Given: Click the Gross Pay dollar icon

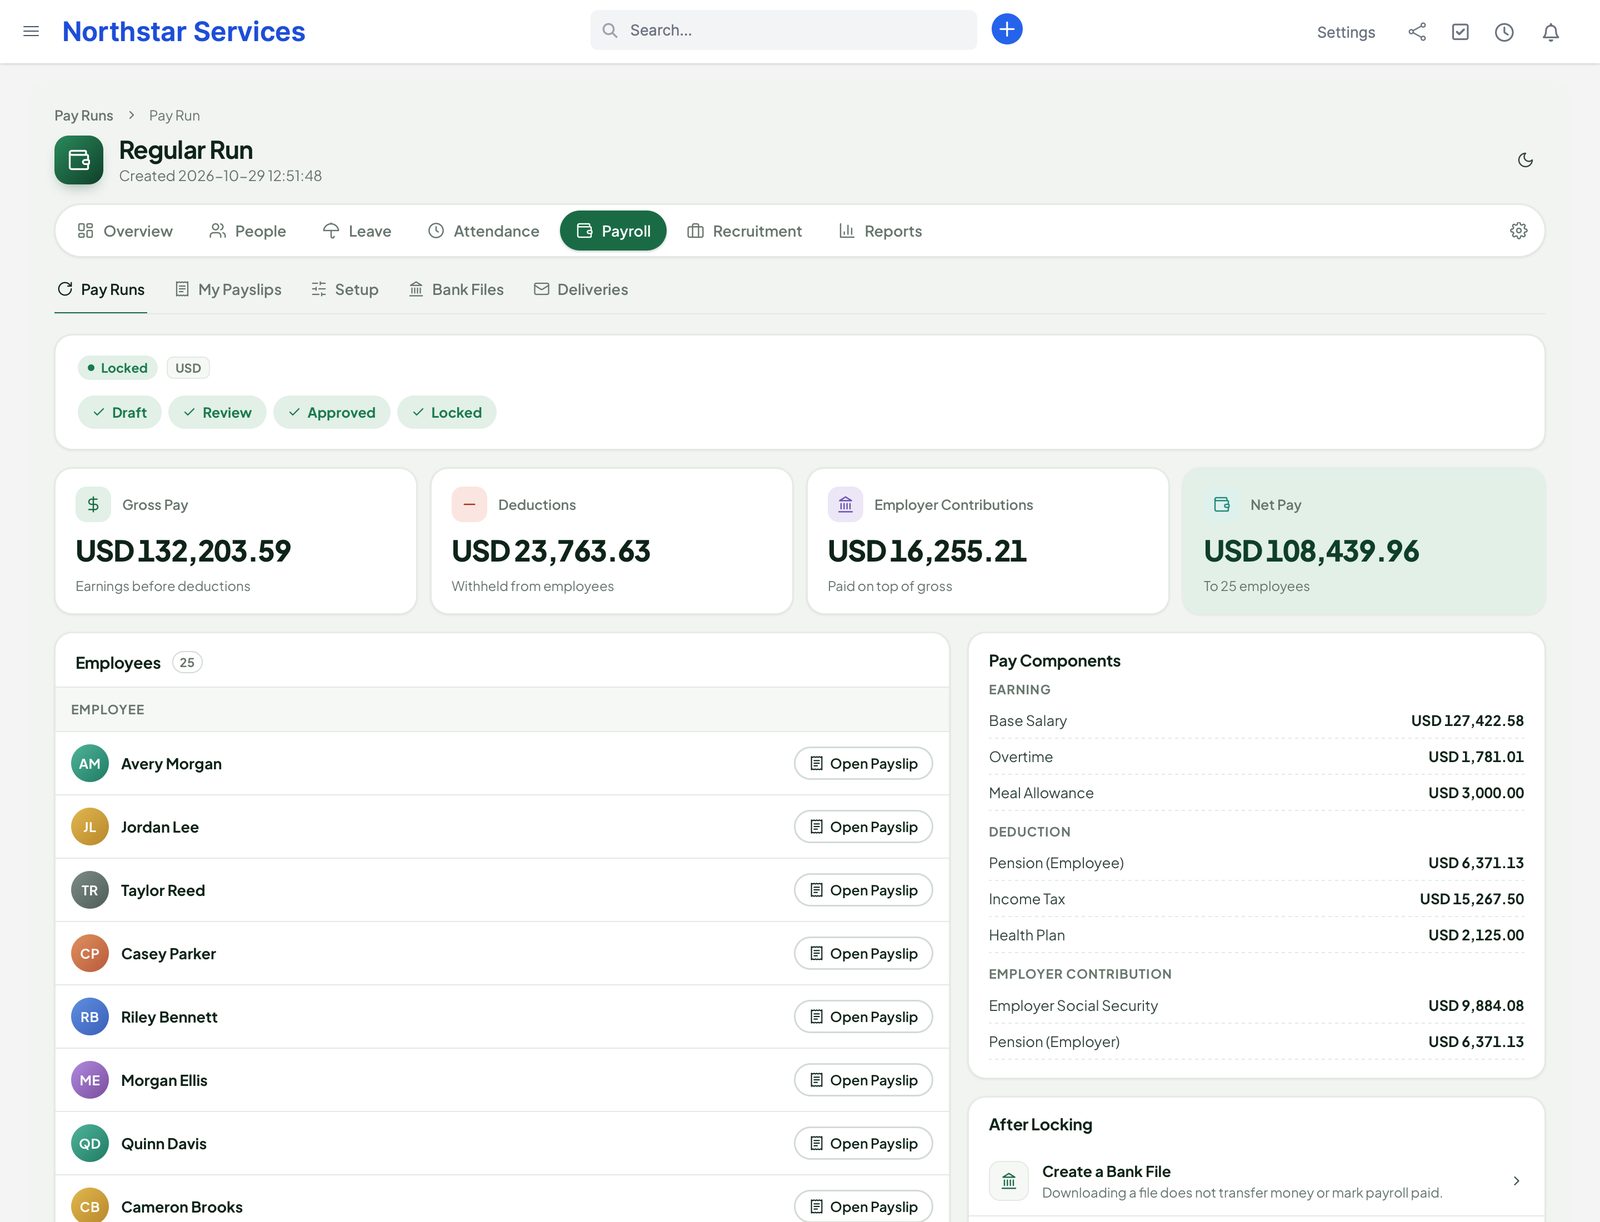Looking at the screenshot, I should (93, 505).
